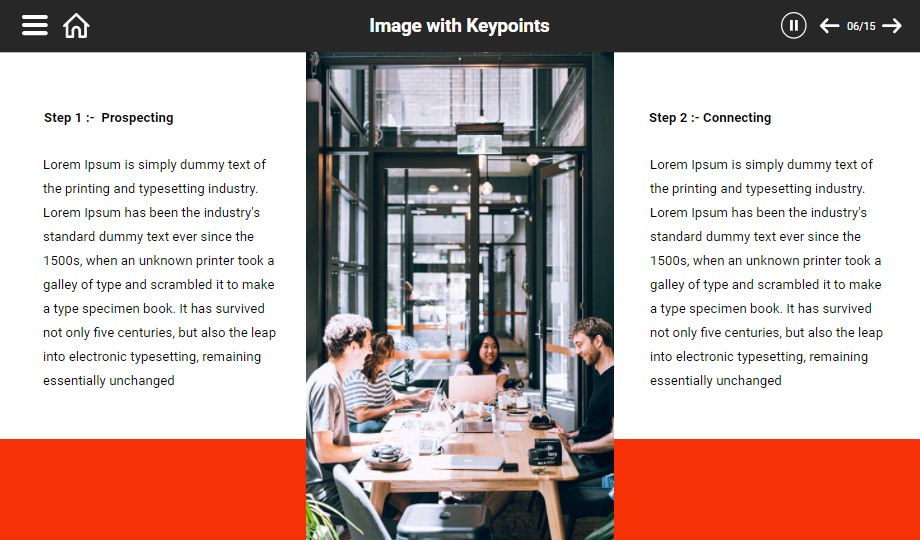Screen dimensions: 920x540
Task: Pause the slide playback
Action: [x=793, y=26]
